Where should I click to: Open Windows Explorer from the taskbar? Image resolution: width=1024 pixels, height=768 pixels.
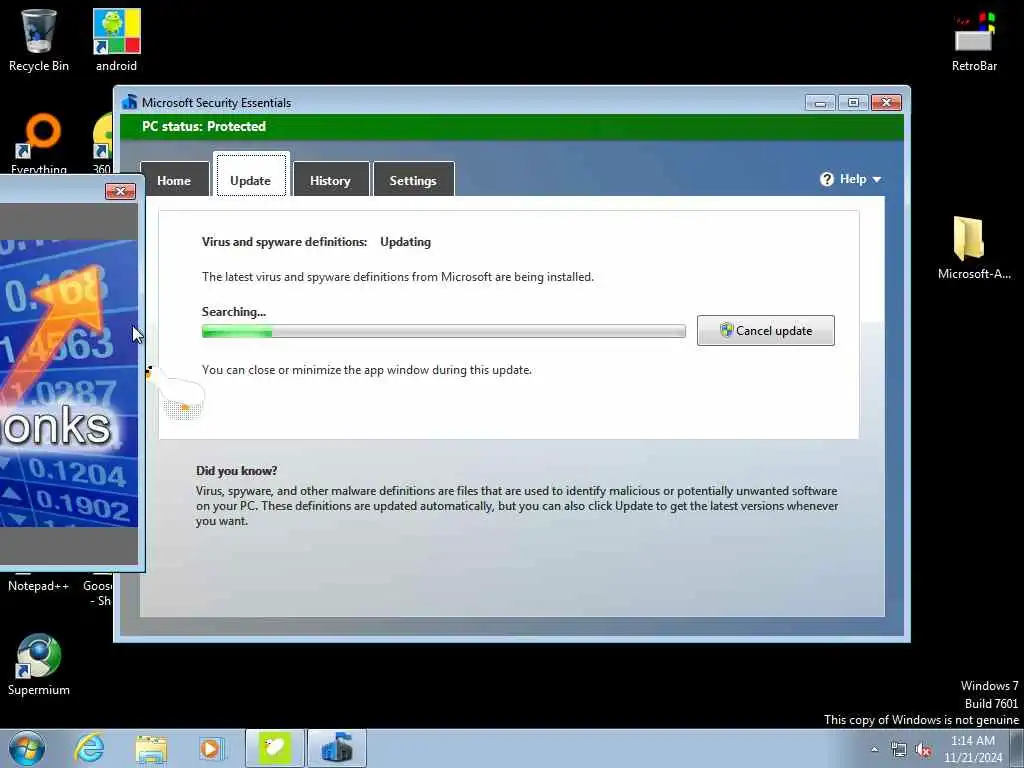click(151, 748)
